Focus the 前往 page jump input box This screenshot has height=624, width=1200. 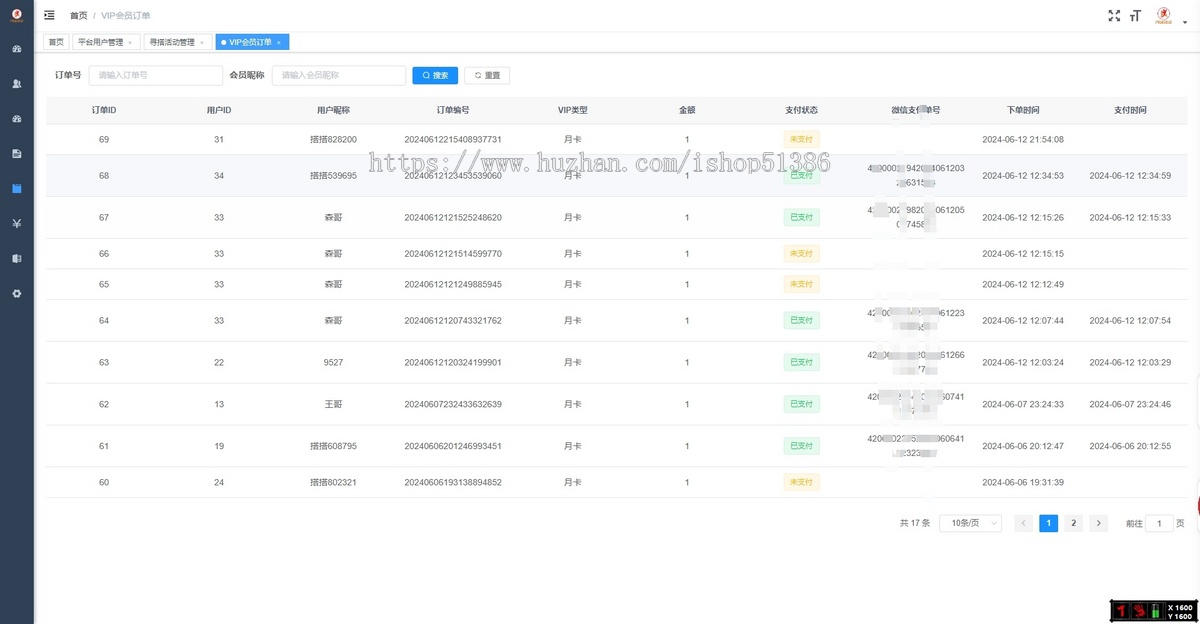tap(1159, 523)
